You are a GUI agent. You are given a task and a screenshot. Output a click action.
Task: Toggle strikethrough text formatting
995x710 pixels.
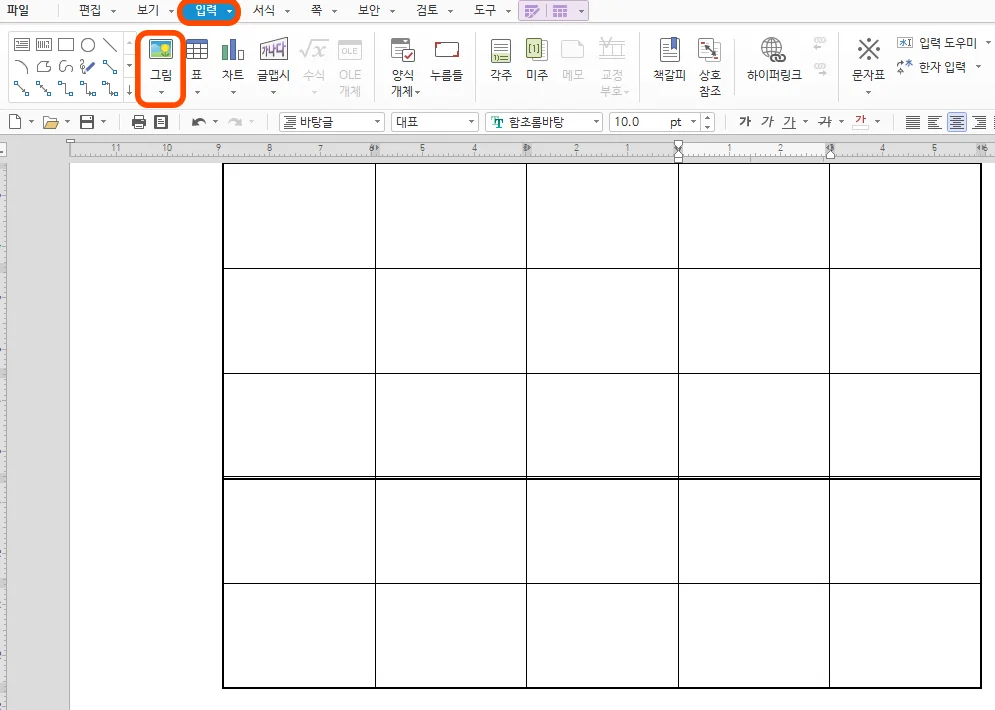[x=825, y=121]
